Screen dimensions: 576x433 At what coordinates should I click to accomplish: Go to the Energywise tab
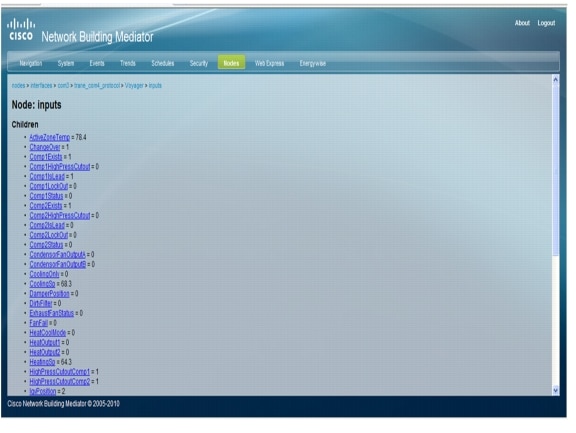coord(313,63)
